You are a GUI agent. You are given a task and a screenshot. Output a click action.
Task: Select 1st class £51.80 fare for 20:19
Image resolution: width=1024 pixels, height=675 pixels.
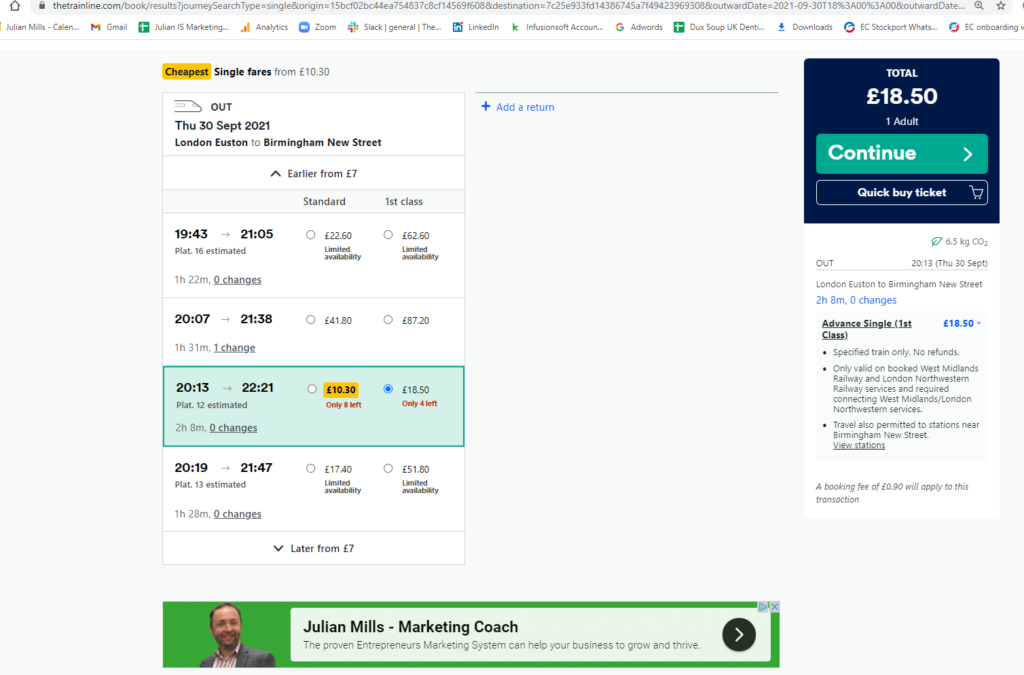[388, 469]
